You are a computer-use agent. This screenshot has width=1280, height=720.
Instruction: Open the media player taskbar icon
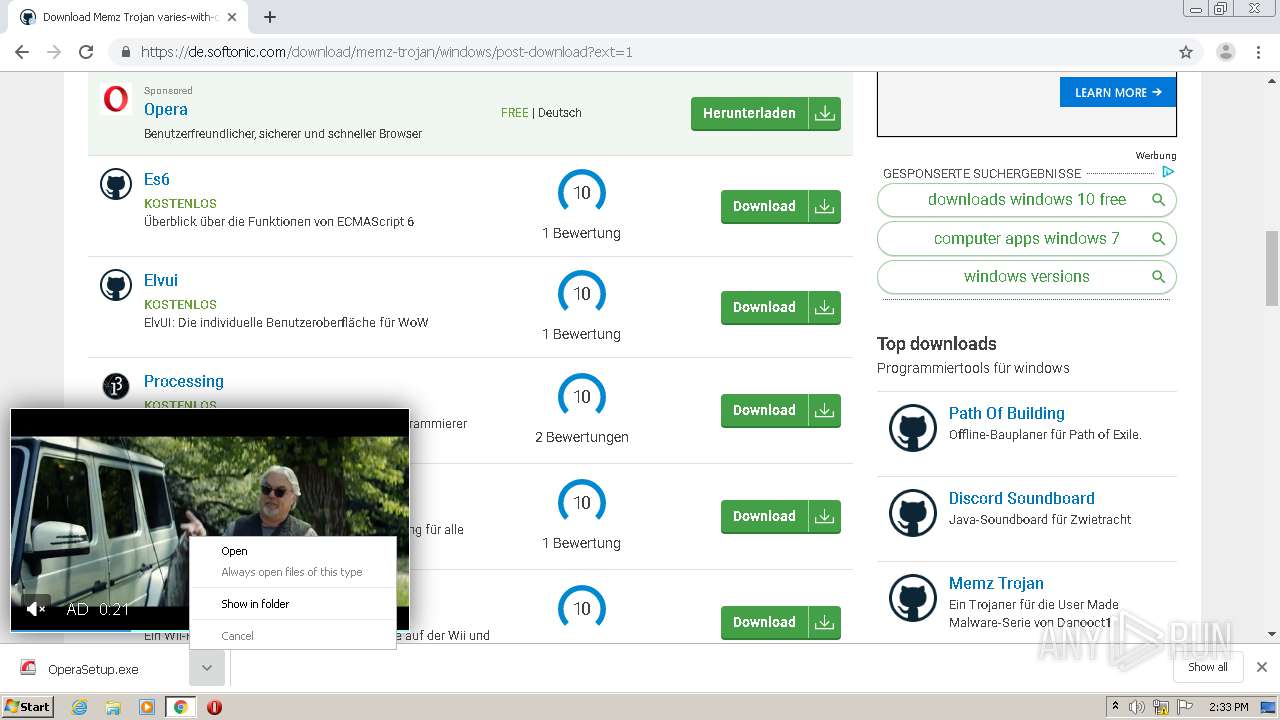pyautogui.click(x=147, y=707)
